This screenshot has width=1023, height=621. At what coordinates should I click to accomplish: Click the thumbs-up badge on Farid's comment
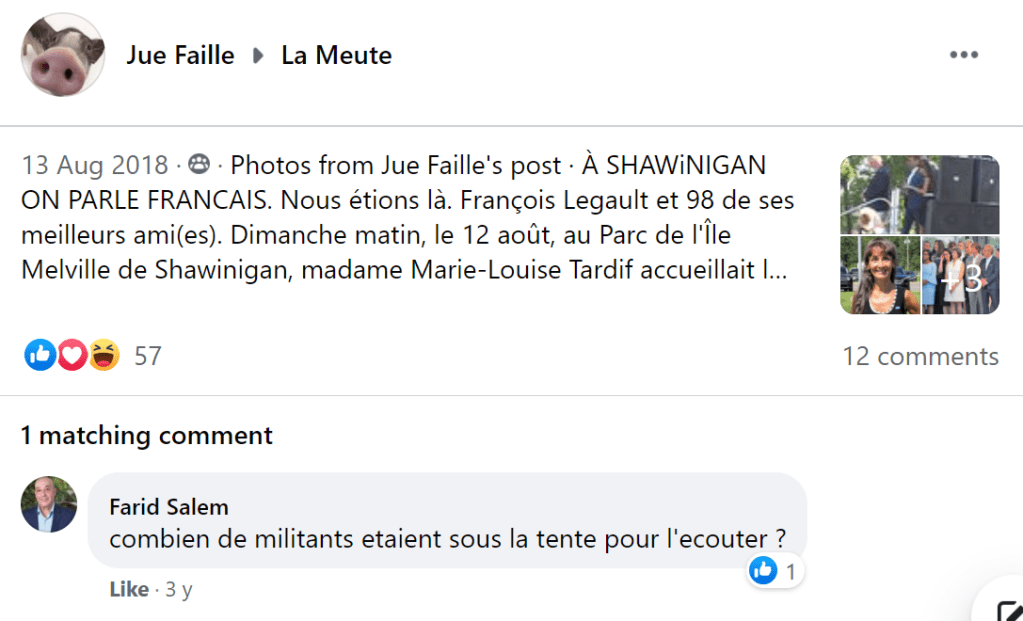[763, 571]
